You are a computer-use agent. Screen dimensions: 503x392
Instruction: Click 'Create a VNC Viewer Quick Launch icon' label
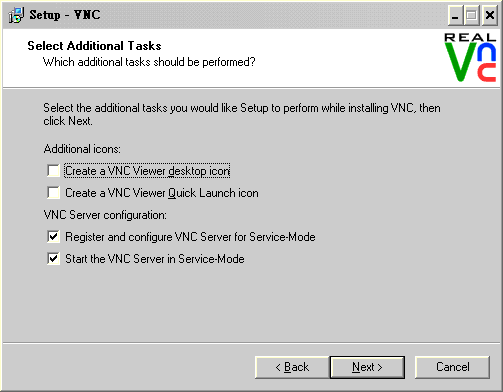162,193
